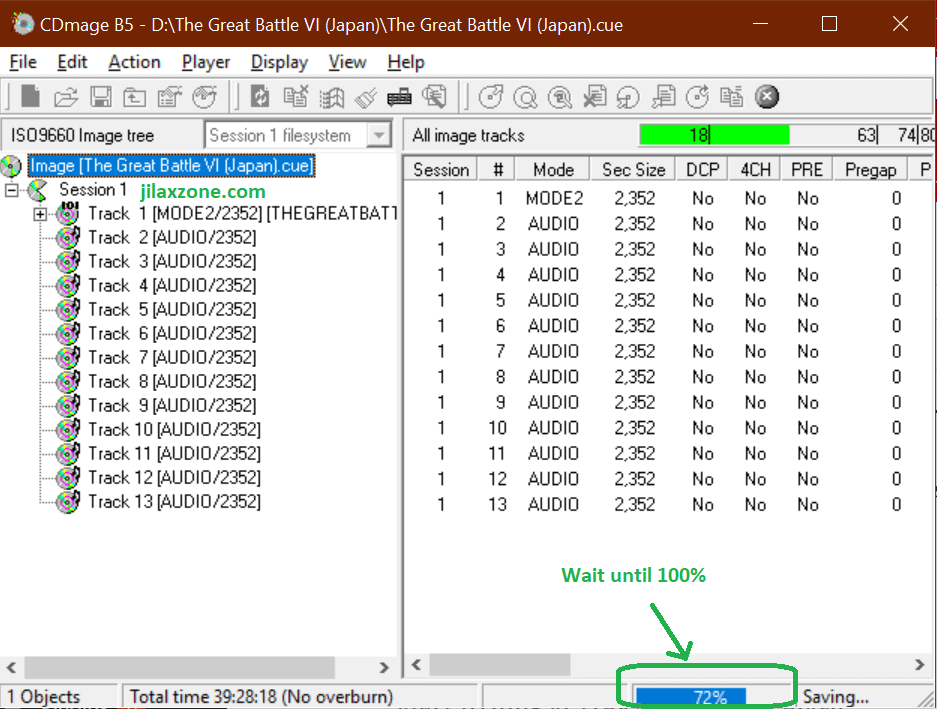
Task: Select Track 8 [AUDIO/2352] in the tree
Action: (x=172, y=381)
